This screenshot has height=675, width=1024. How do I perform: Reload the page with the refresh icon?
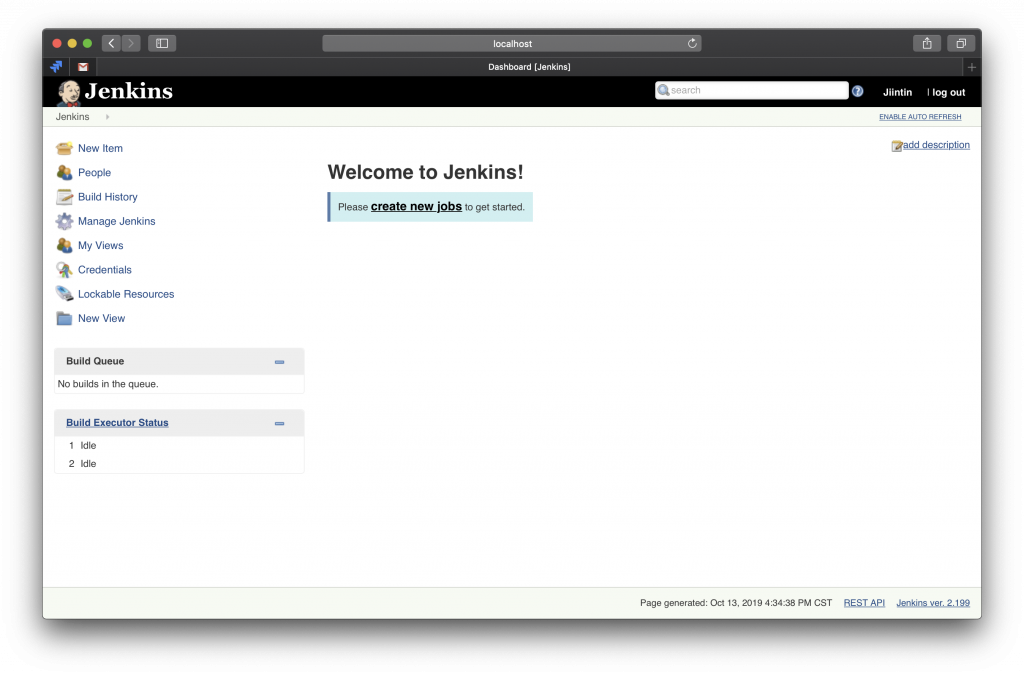692,43
